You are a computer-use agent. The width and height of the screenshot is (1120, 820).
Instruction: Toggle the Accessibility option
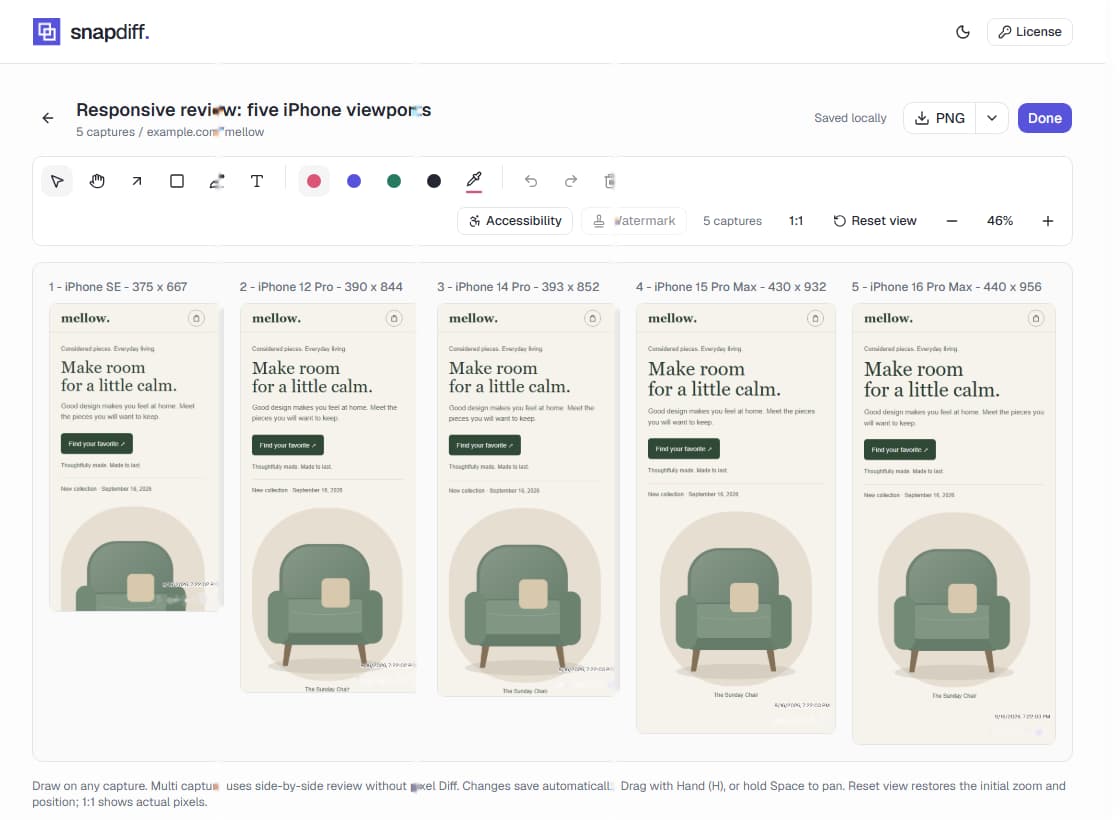pos(515,221)
